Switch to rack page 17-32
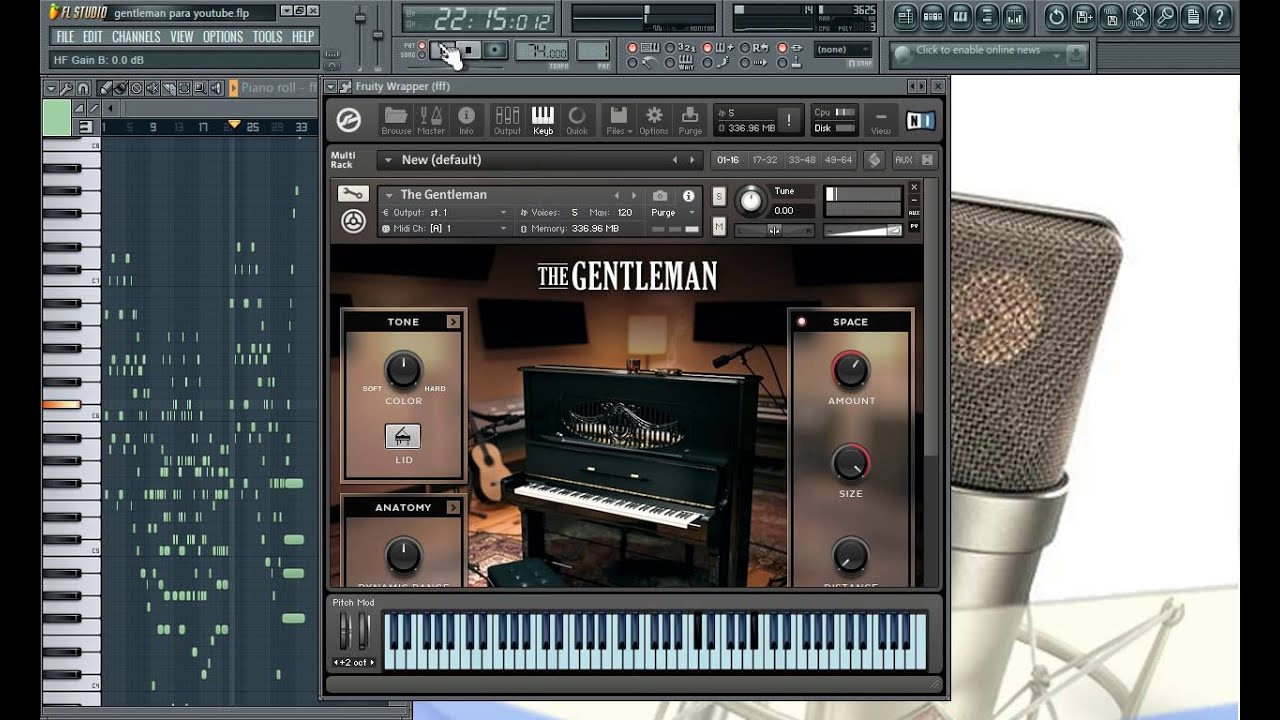Viewport: 1280px width, 720px height. 764,160
